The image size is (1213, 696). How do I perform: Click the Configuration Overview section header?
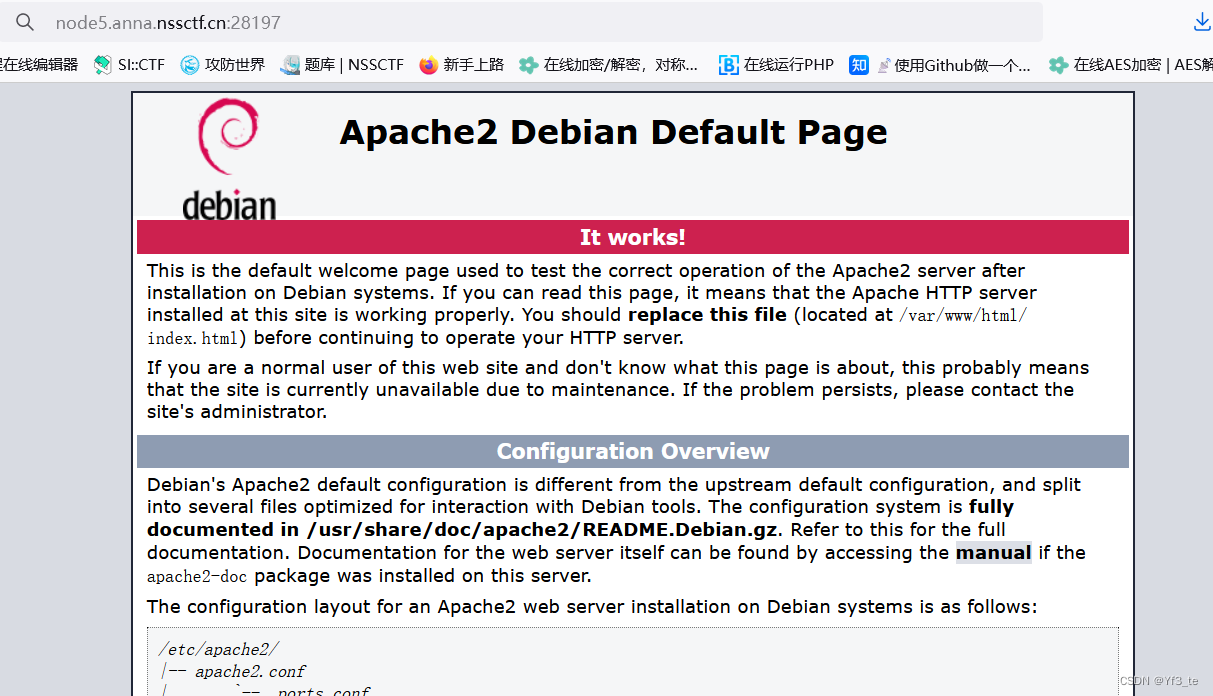tap(633, 451)
